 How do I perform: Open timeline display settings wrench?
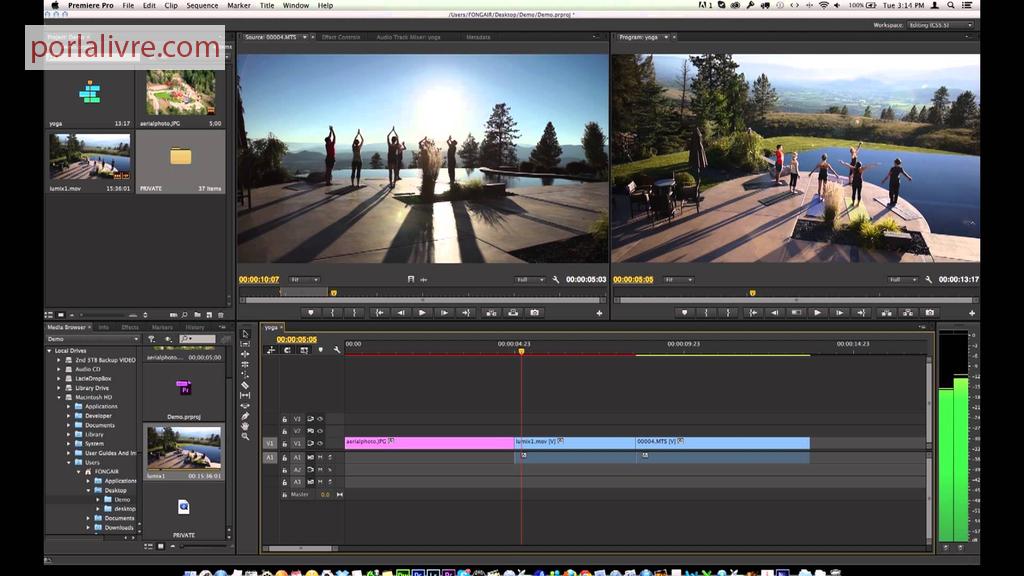(337, 351)
